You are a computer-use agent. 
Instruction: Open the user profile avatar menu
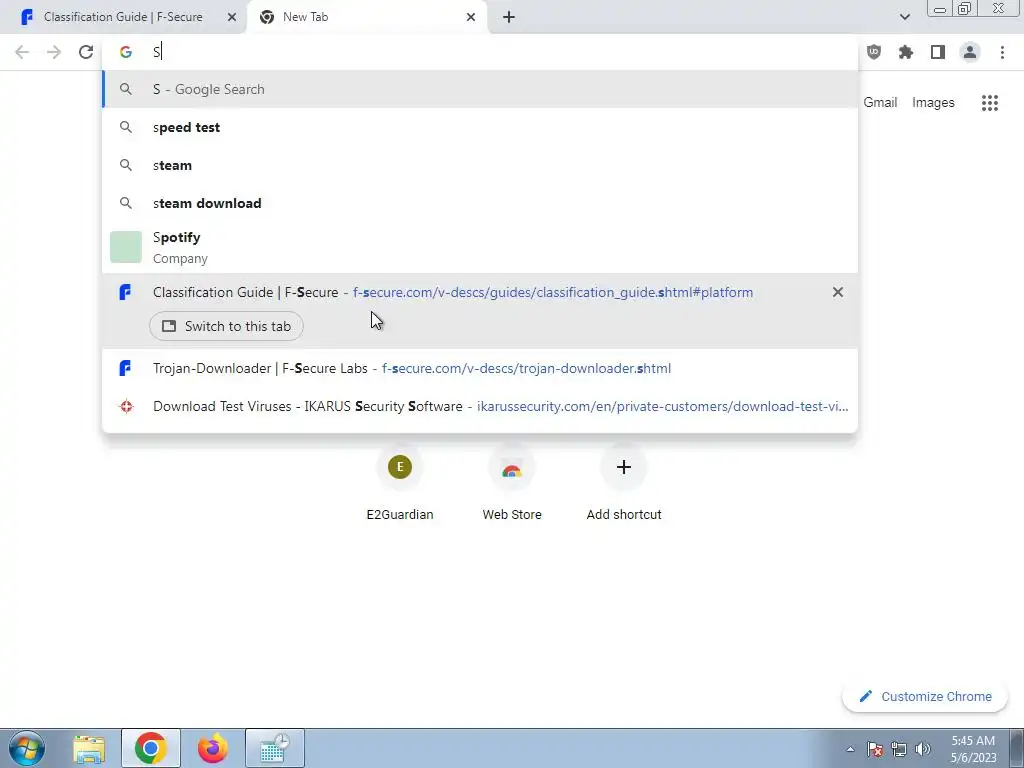click(970, 52)
